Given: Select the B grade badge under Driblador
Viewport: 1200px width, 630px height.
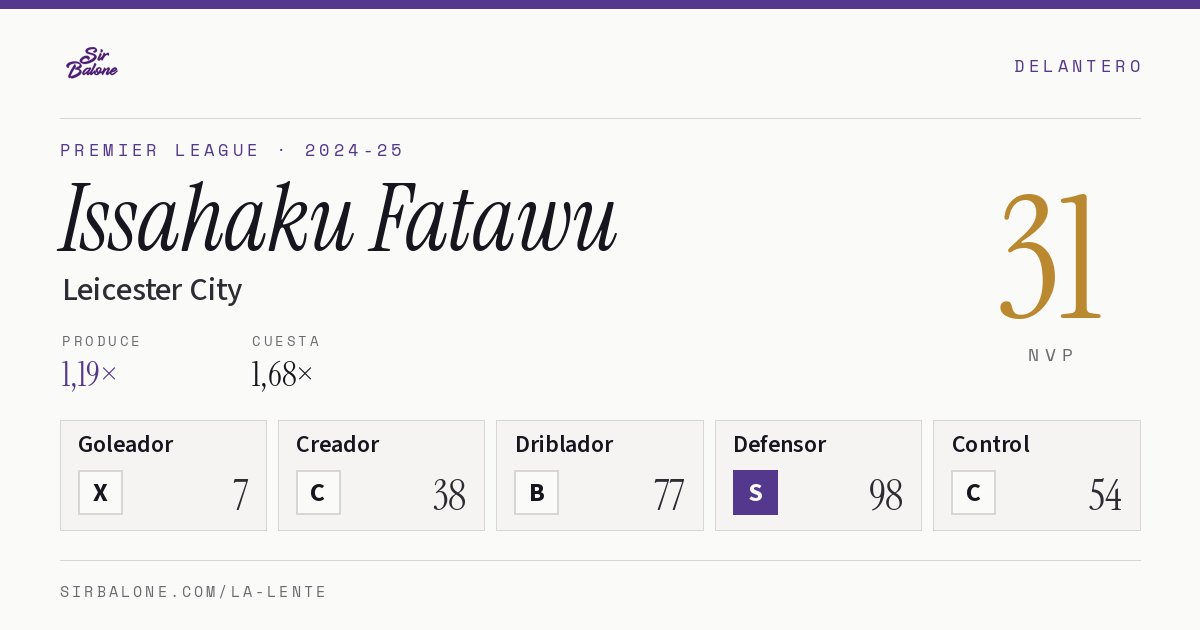Looking at the screenshot, I should point(537,492).
